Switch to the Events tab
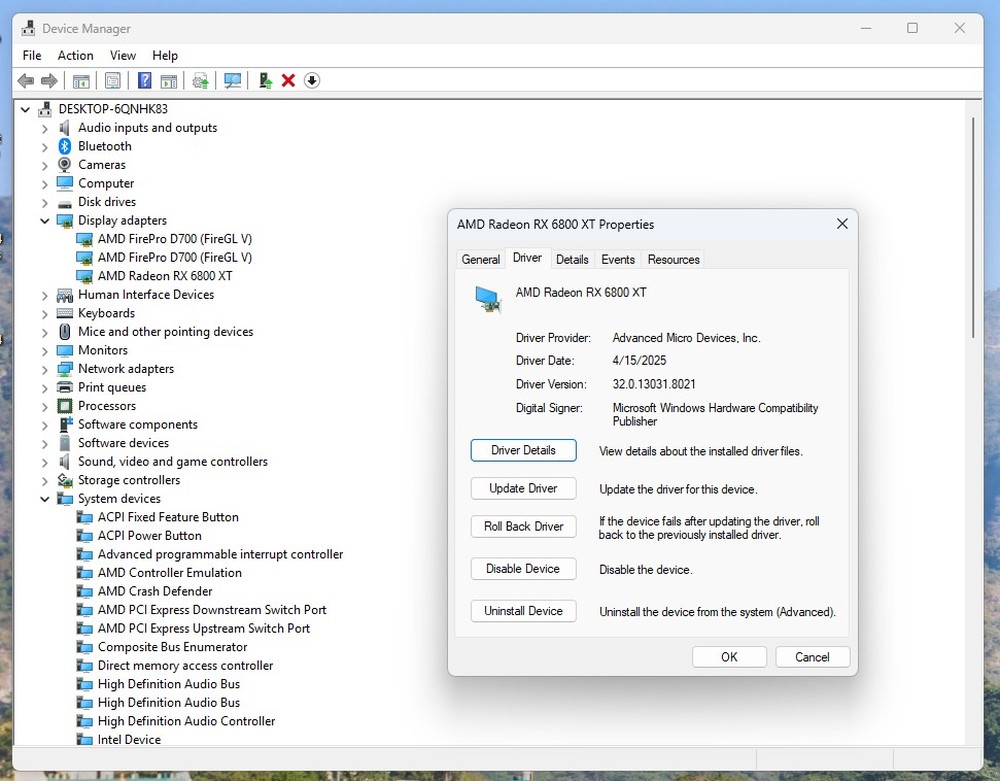 618,259
